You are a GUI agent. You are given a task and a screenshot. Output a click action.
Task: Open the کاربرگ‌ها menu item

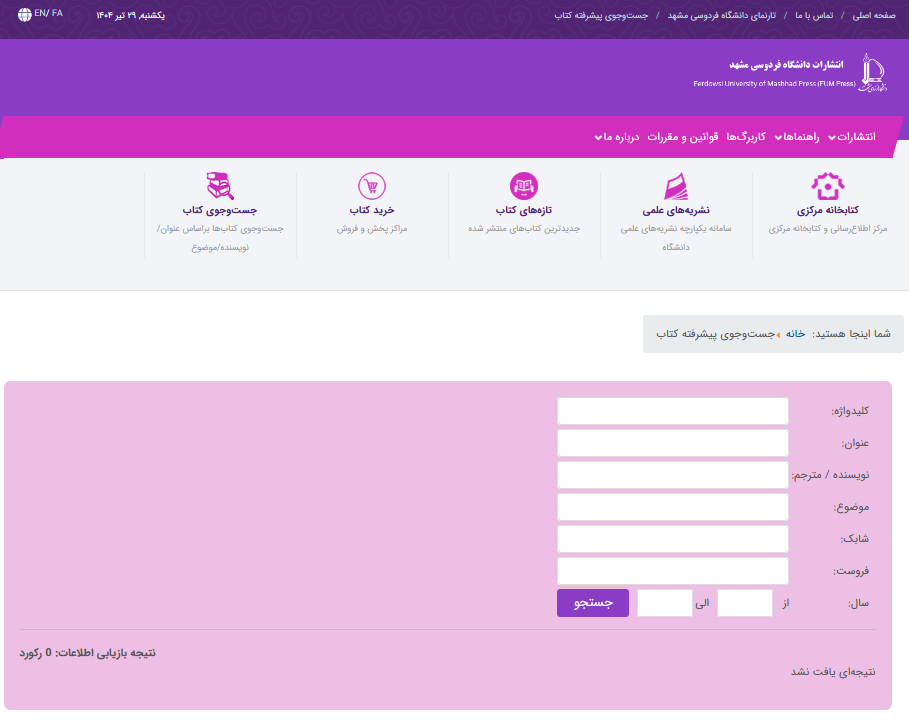tap(746, 137)
